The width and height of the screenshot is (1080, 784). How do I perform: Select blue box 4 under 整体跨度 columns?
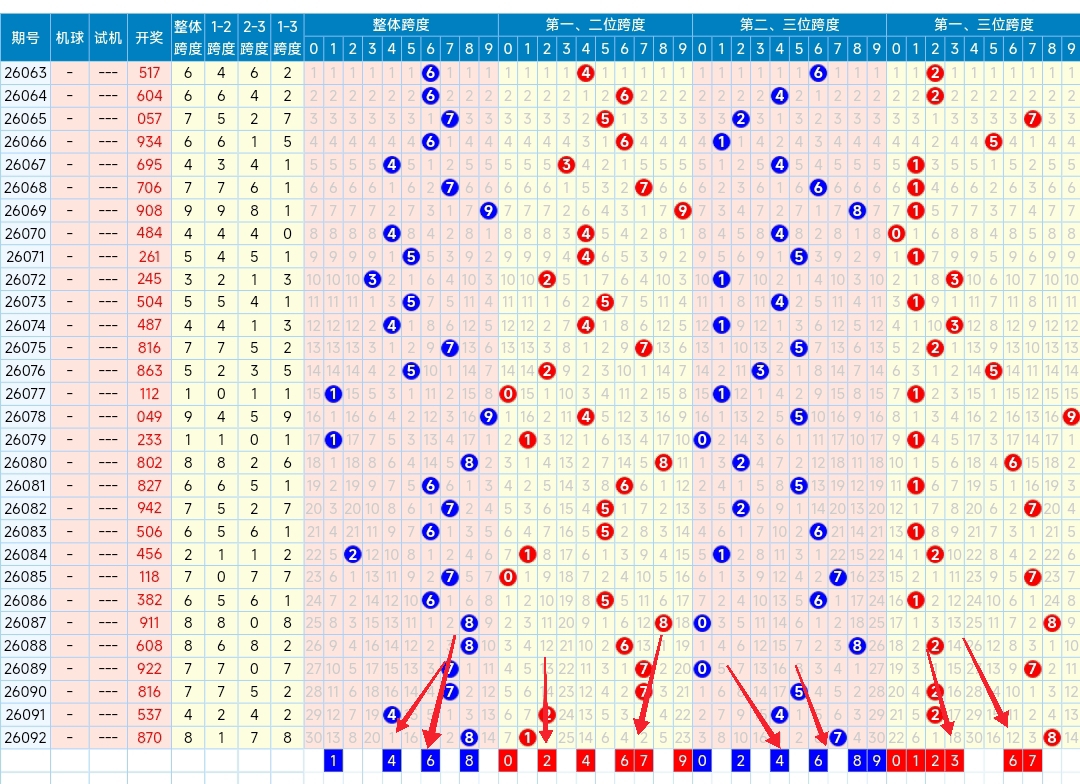click(391, 761)
